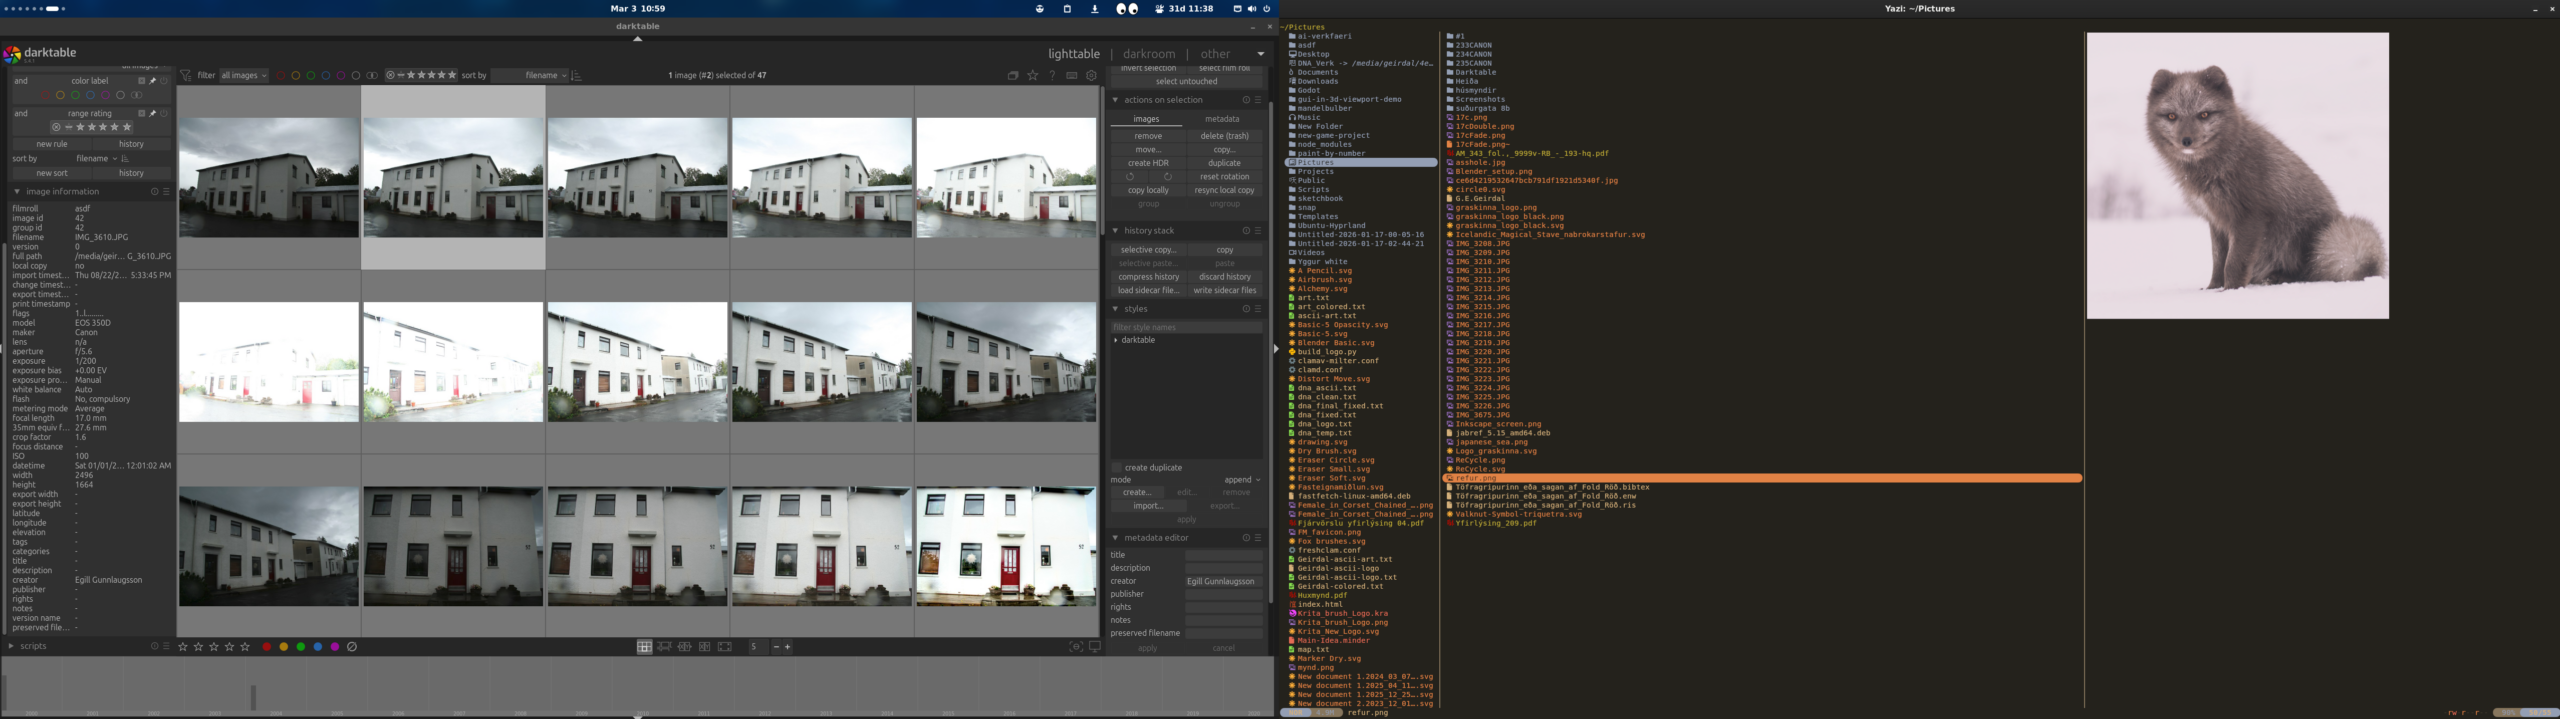Disable the color label rule power toggle
This screenshot has height=719, width=2560.
point(164,81)
